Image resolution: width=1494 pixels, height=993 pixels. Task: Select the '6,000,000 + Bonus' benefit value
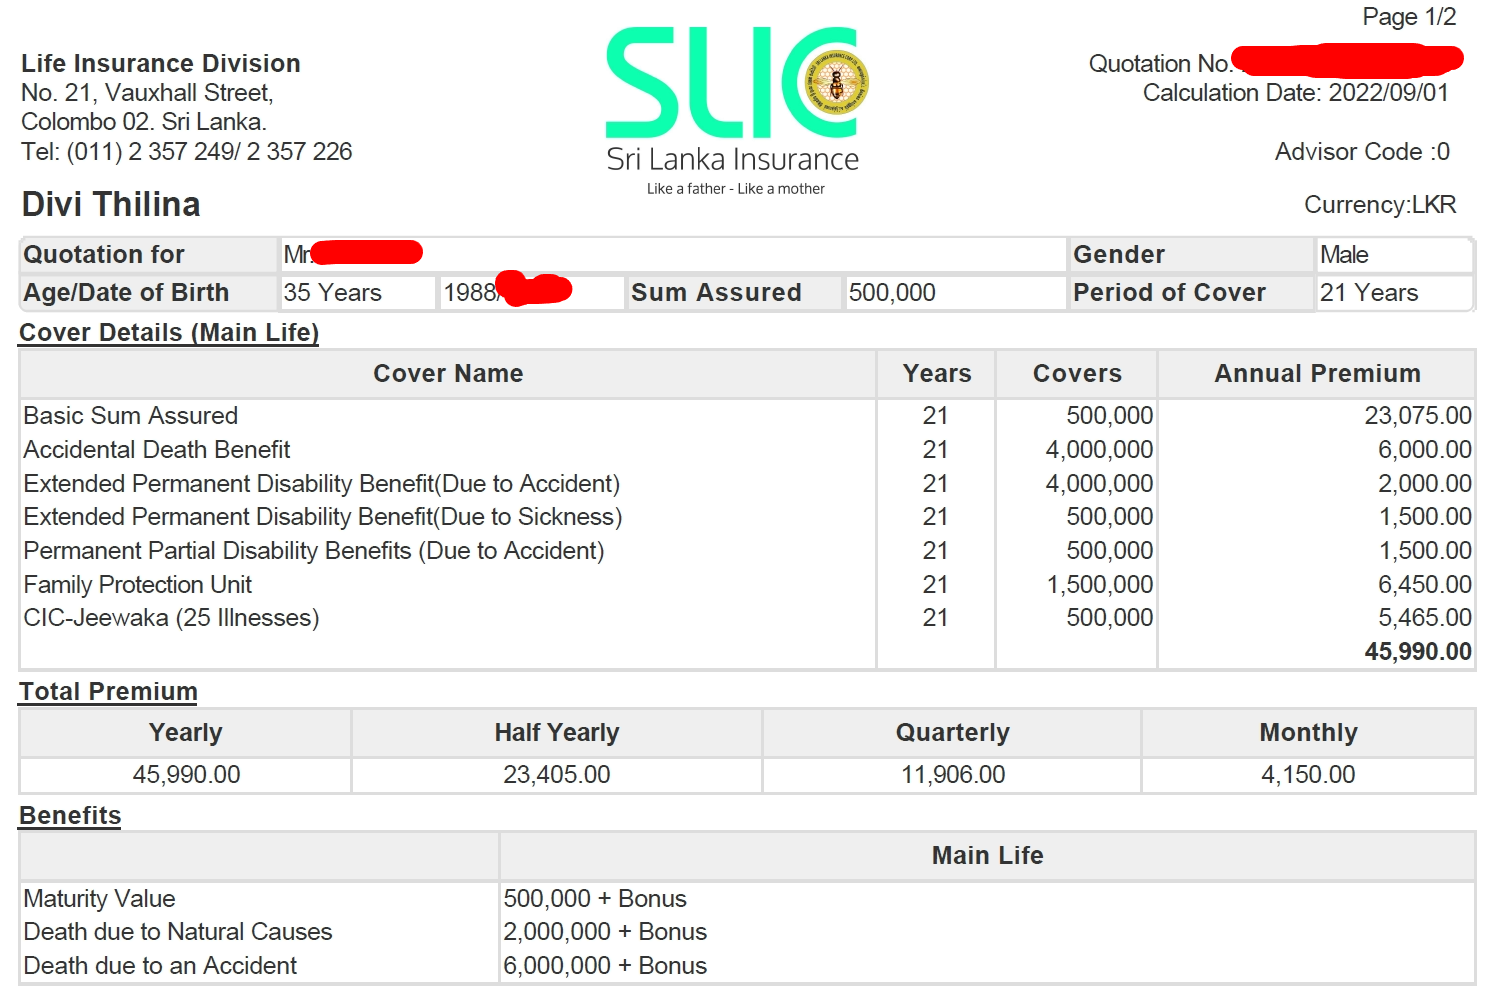click(x=605, y=966)
